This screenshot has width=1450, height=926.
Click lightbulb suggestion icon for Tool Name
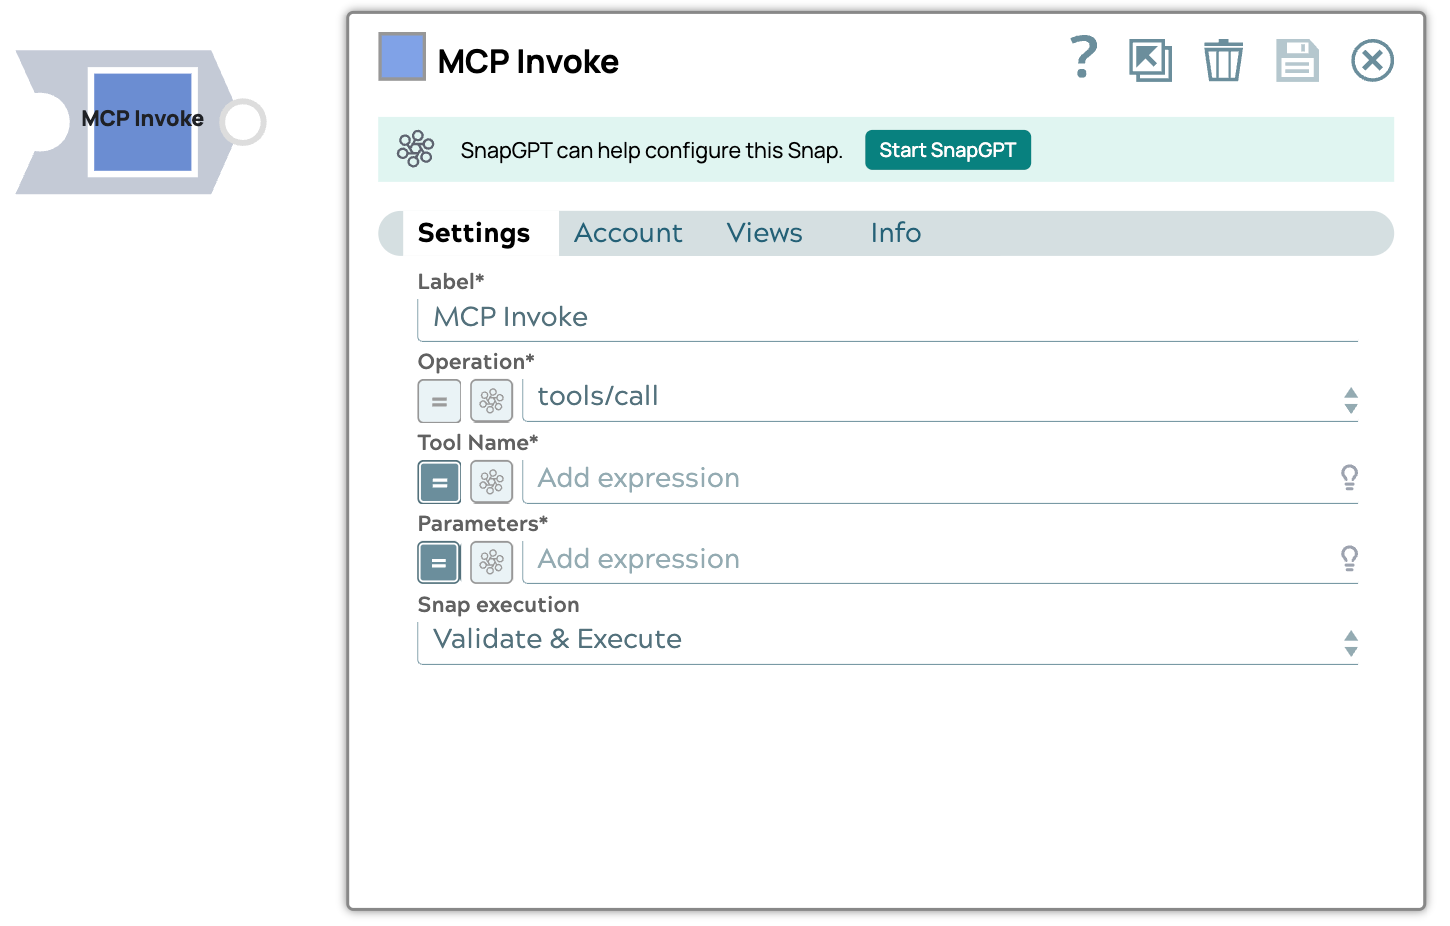[x=1349, y=478]
